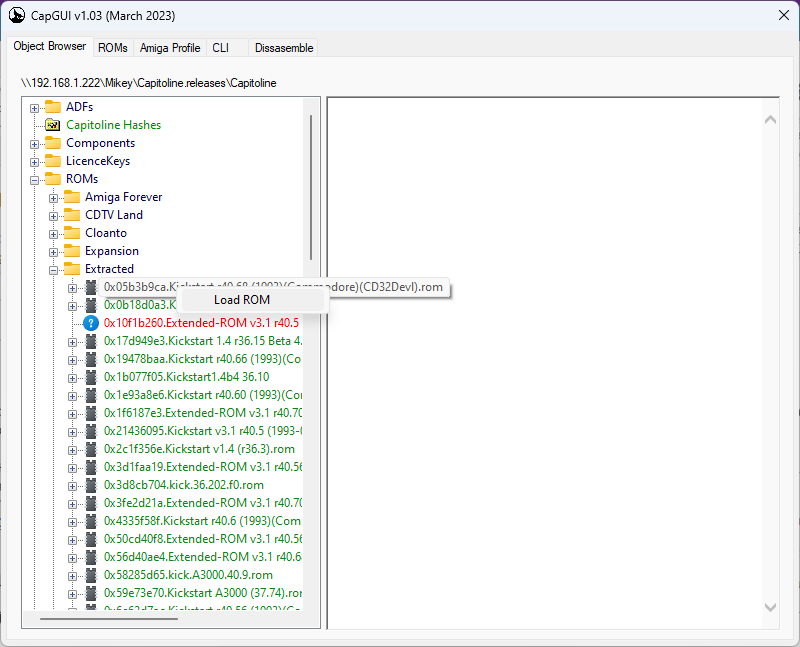This screenshot has height=647, width=800.
Task: Click the tree horizontal scrollbar thumb
Action: (x=109, y=619)
